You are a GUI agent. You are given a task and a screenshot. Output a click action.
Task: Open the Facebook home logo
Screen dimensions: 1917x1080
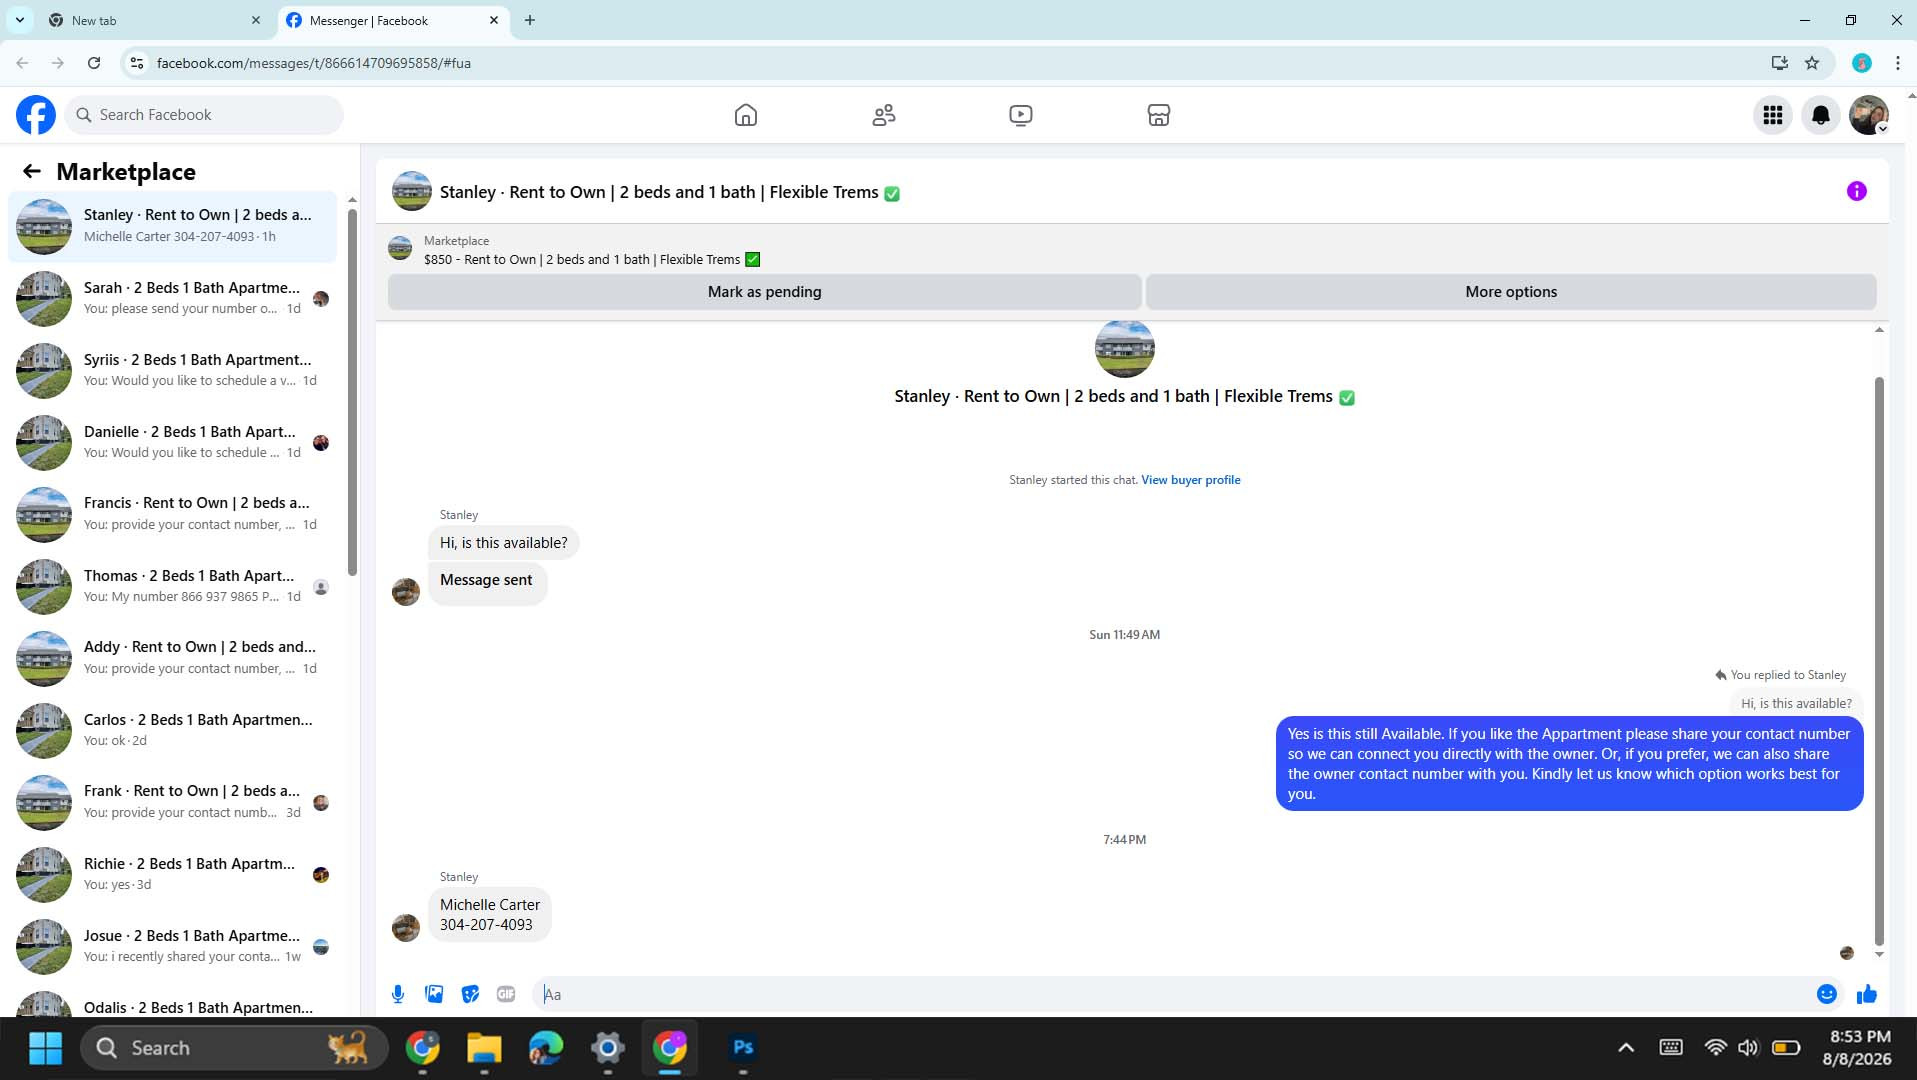36,115
